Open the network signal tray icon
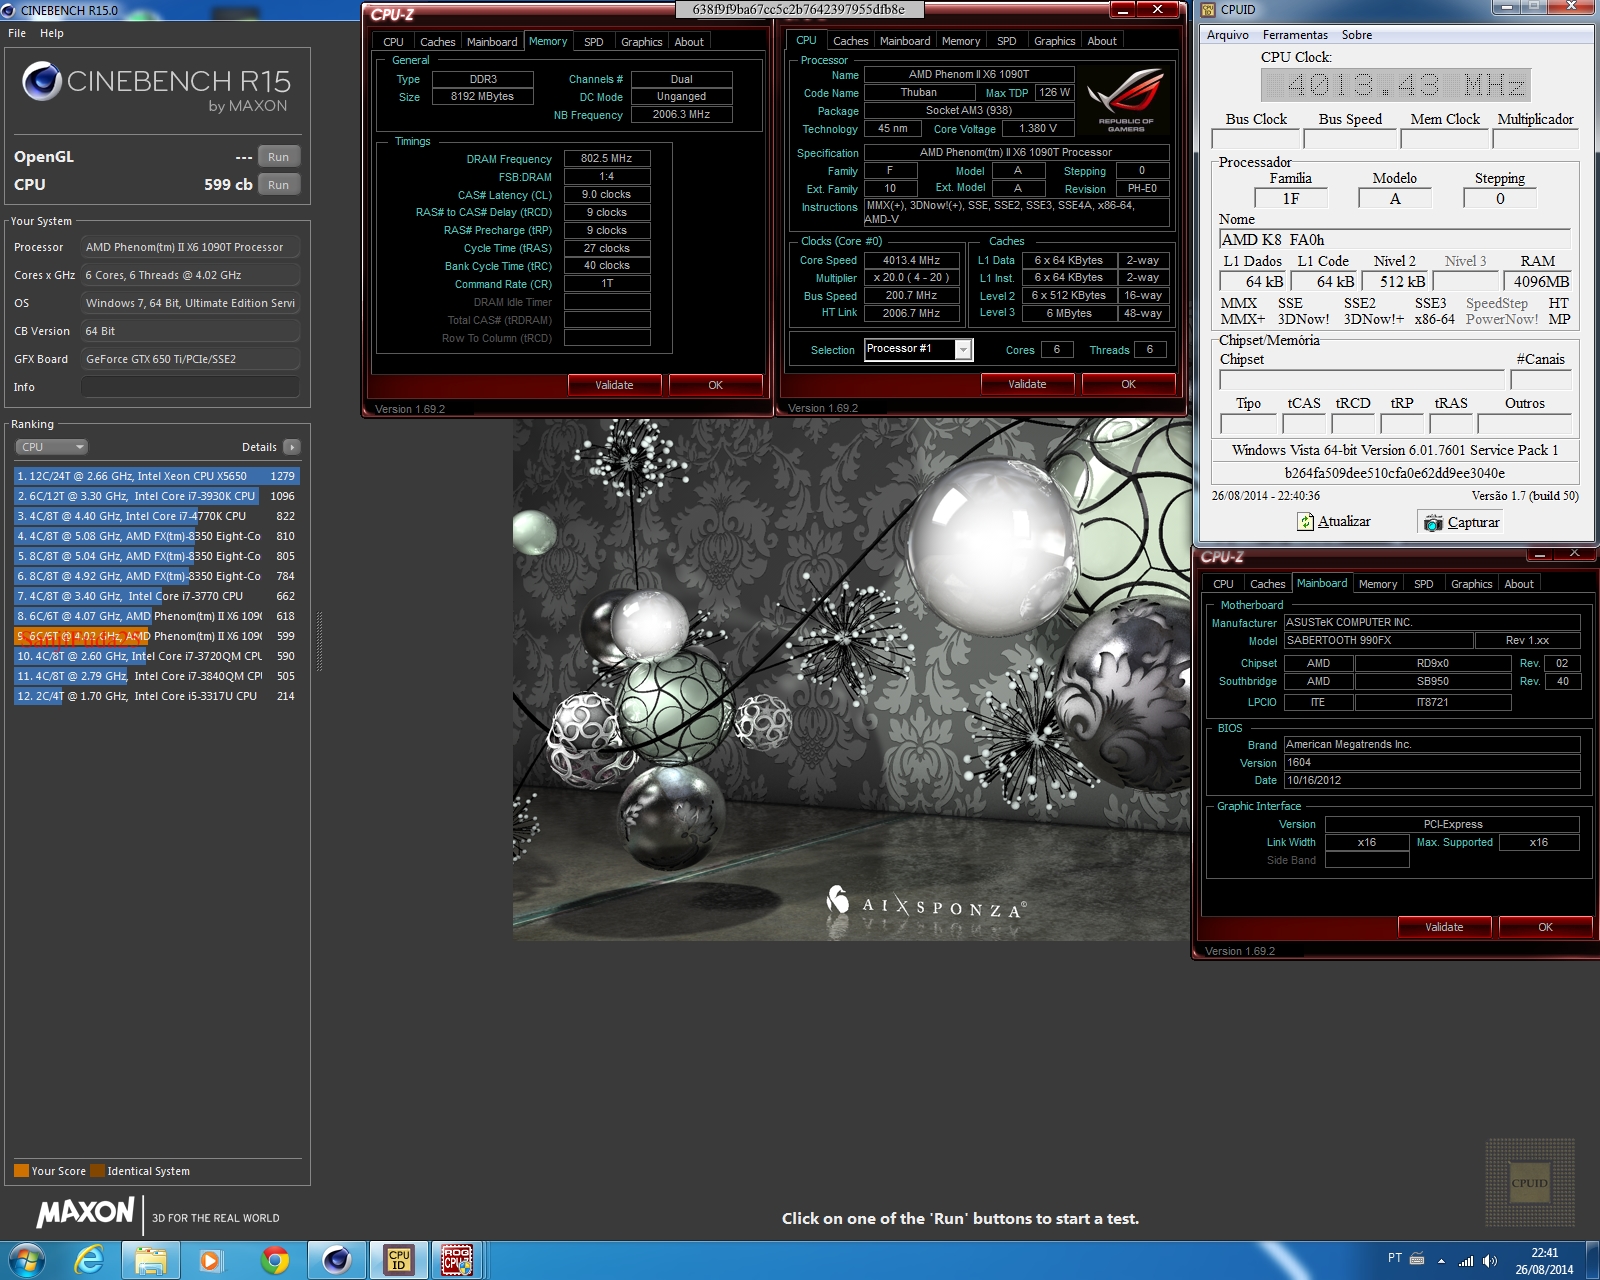 click(1466, 1260)
